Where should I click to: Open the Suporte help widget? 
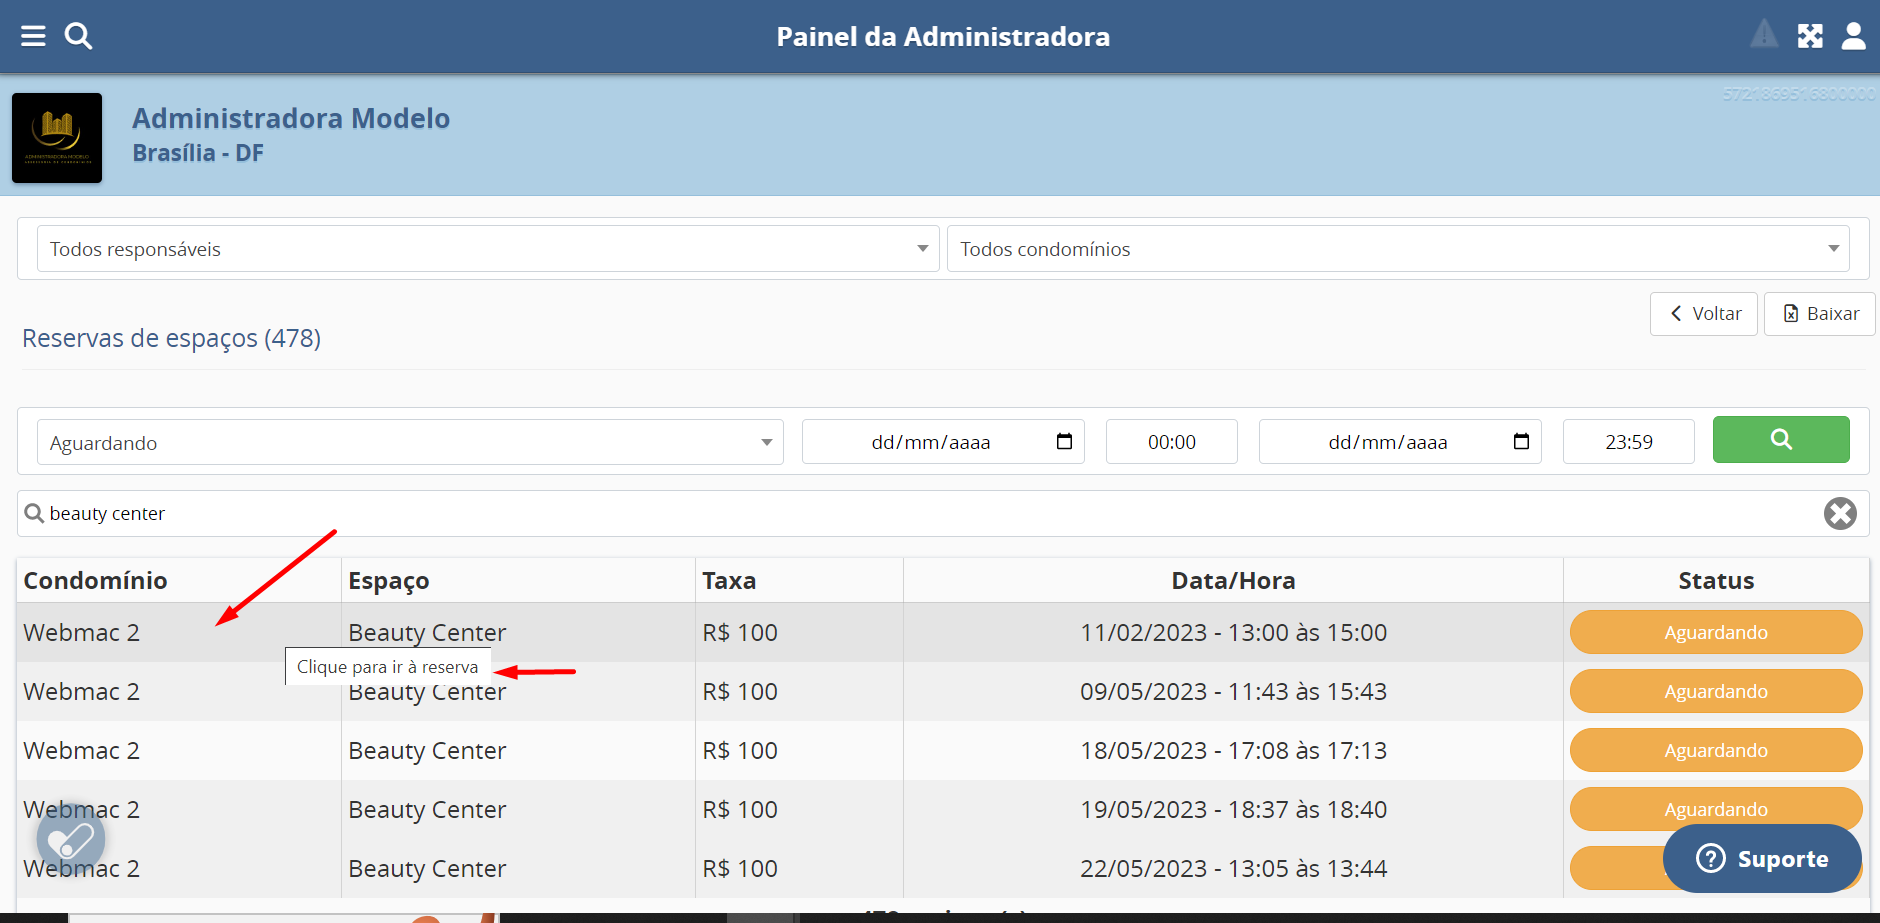[x=1761, y=859]
